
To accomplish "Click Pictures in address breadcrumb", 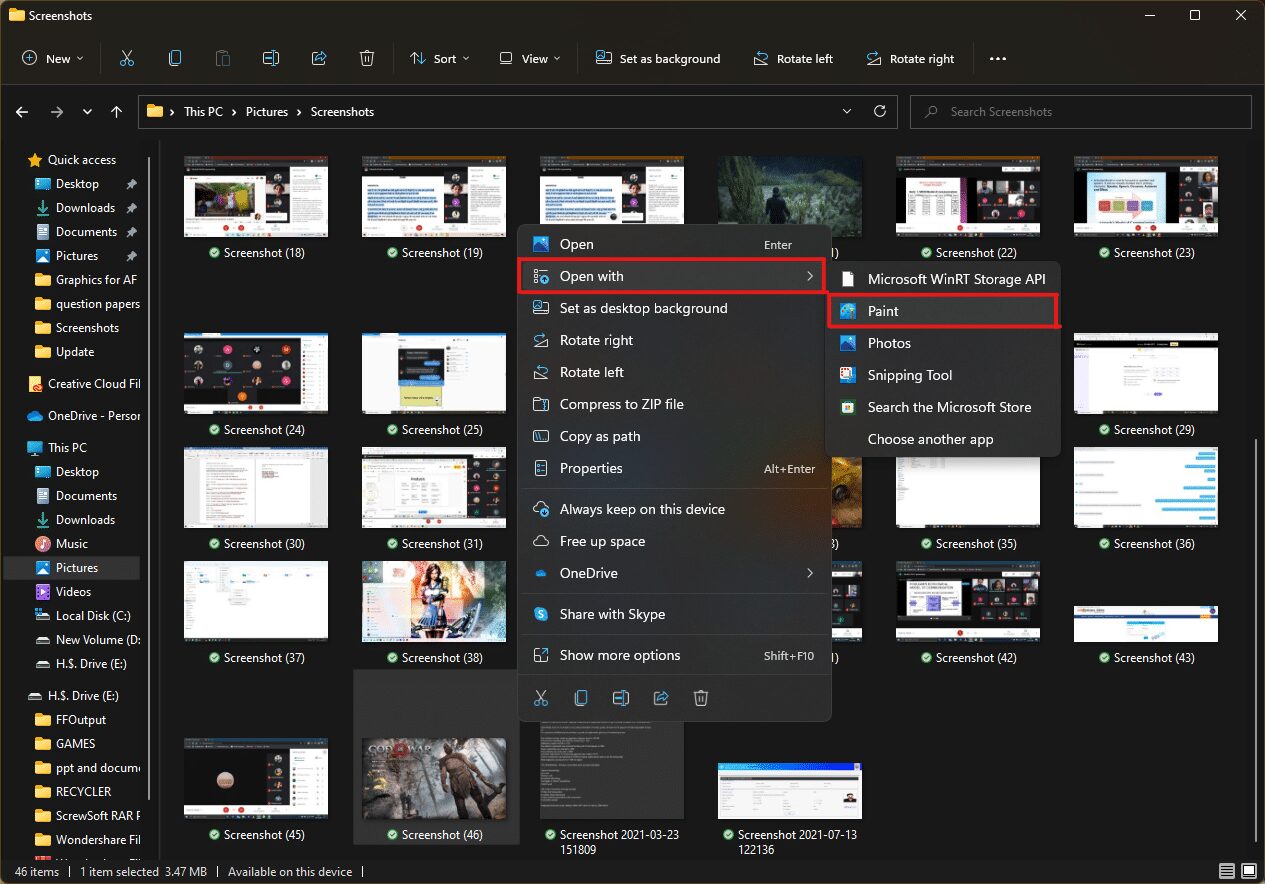I will click(x=267, y=112).
